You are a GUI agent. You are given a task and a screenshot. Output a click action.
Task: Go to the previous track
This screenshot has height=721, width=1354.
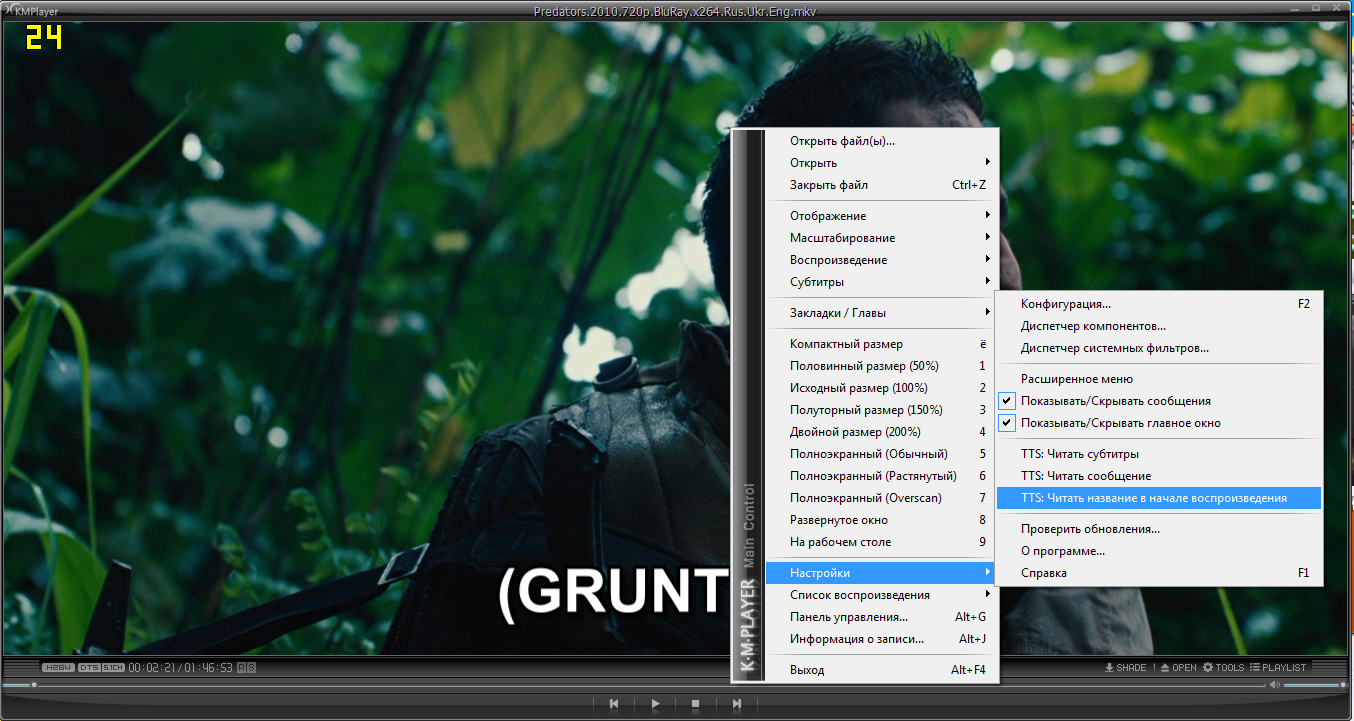(614, 704)
